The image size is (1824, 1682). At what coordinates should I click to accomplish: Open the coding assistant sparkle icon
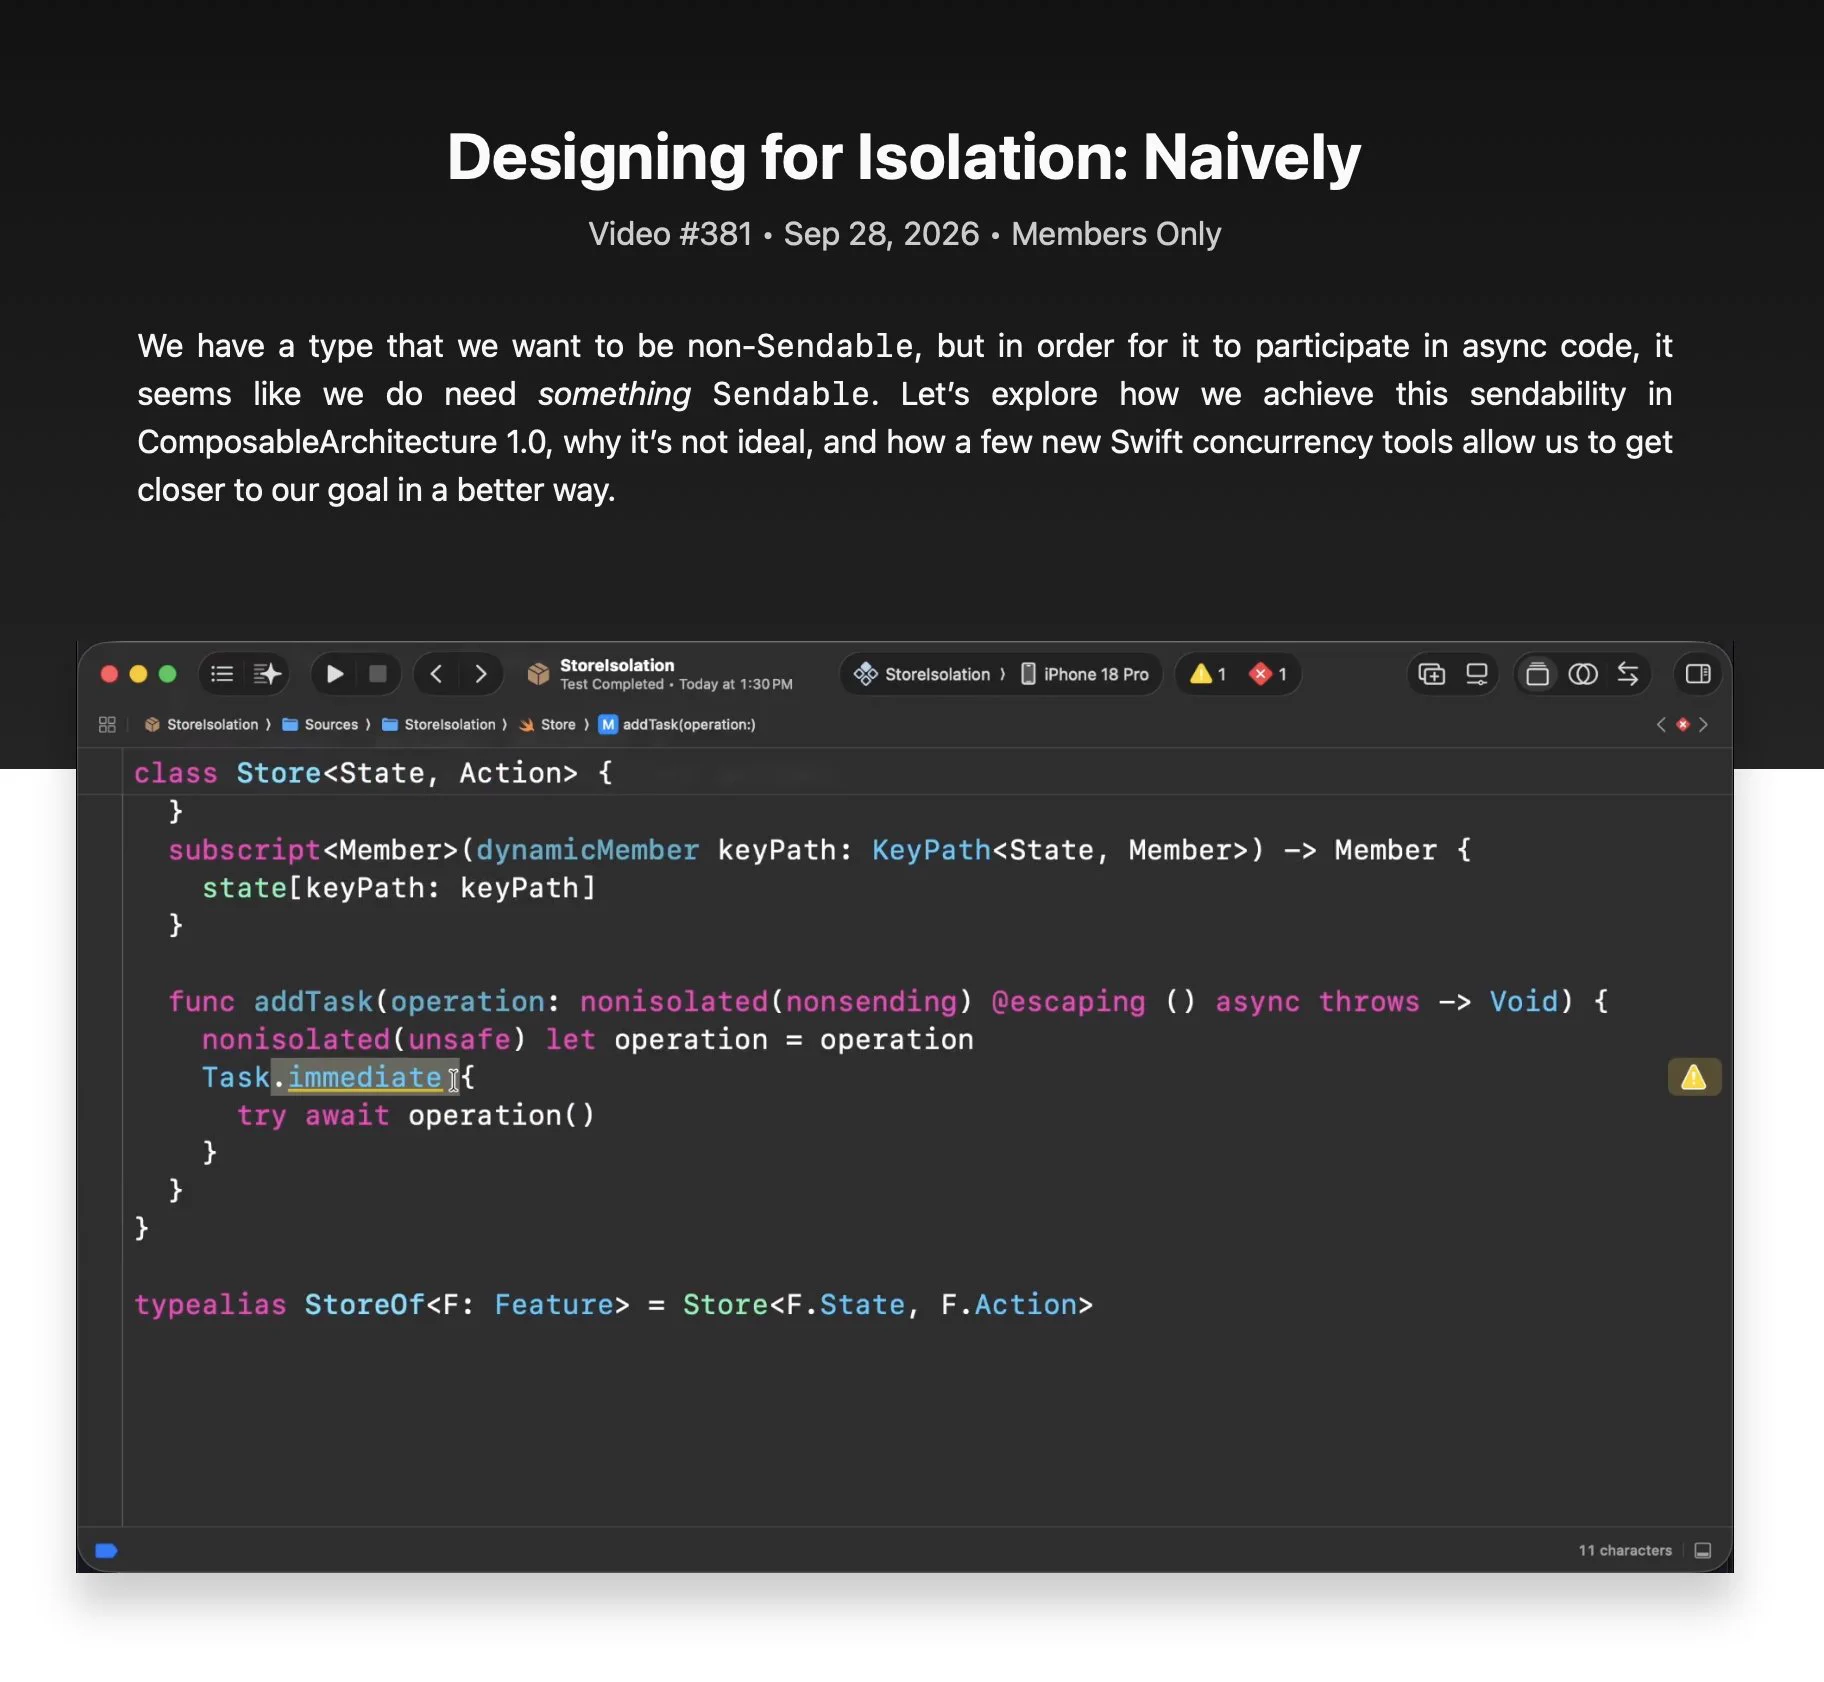click(x=267, y=674)
